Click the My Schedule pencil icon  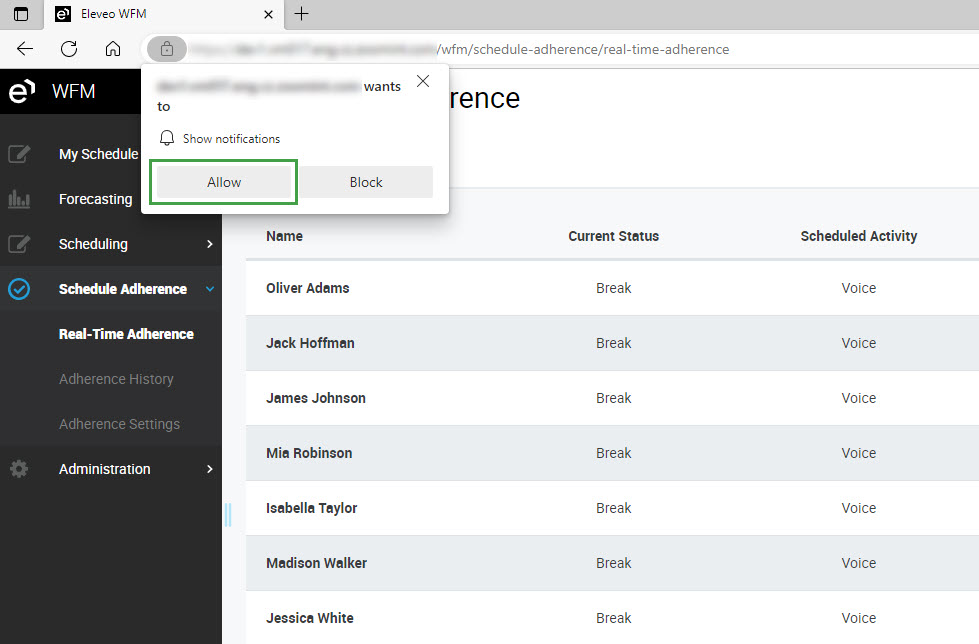click(19, 154)
